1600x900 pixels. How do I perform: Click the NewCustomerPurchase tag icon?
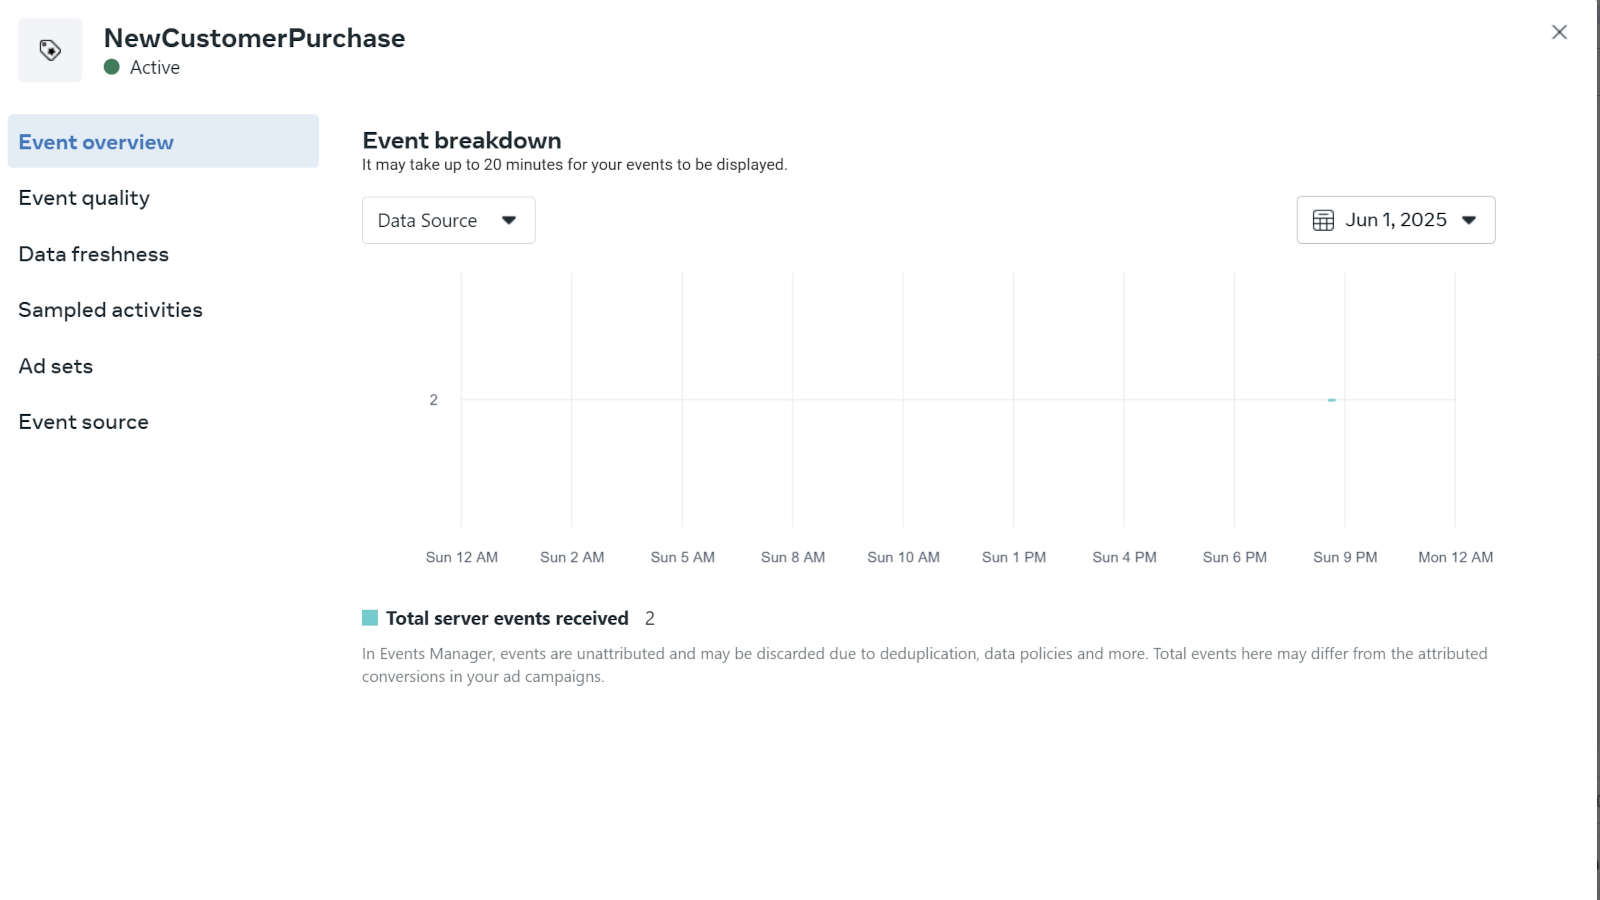50,50
